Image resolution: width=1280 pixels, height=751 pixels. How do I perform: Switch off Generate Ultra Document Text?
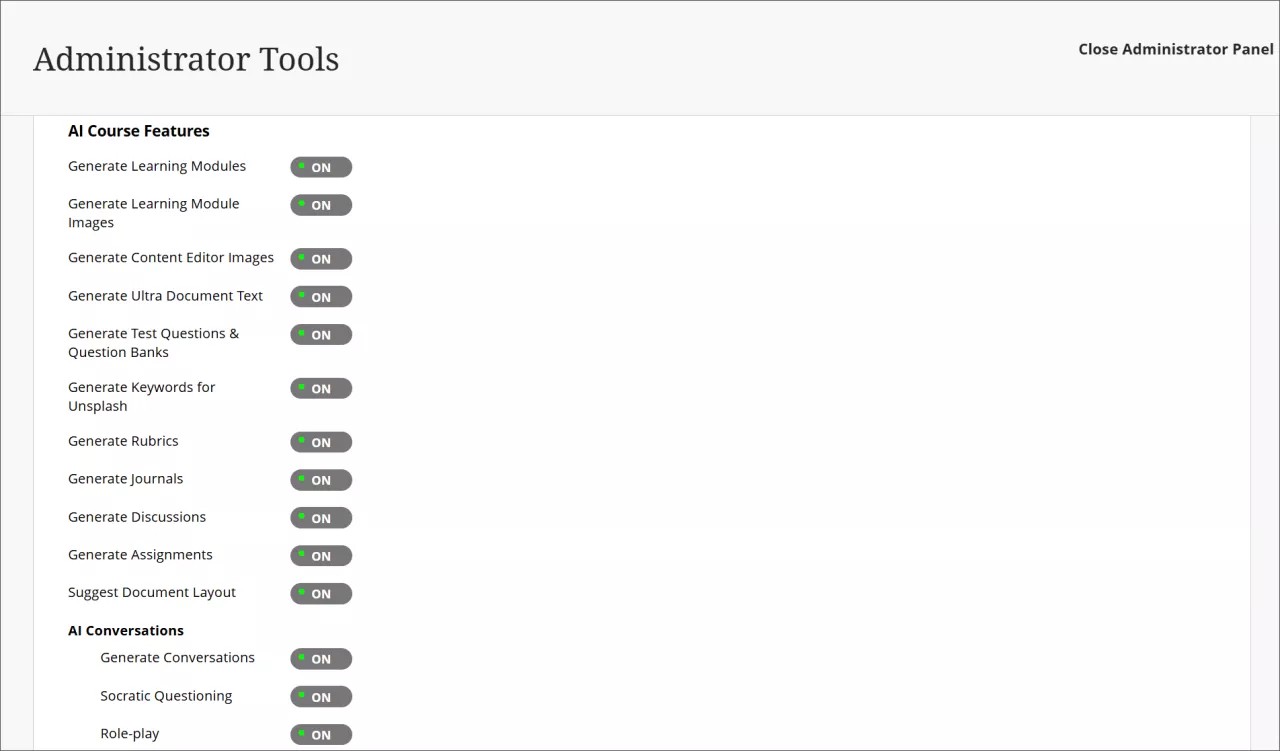[320, 296]
